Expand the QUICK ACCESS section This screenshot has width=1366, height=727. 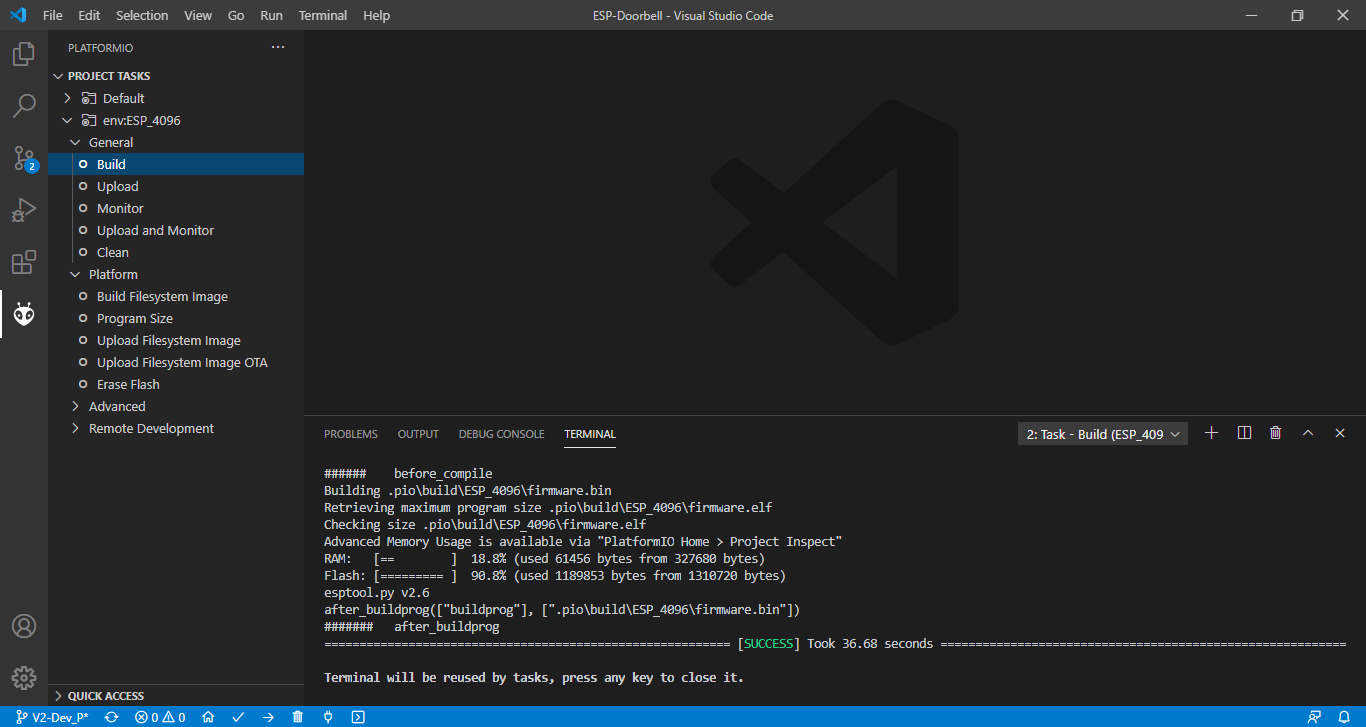pyautogui.click(x=176, y=695)
